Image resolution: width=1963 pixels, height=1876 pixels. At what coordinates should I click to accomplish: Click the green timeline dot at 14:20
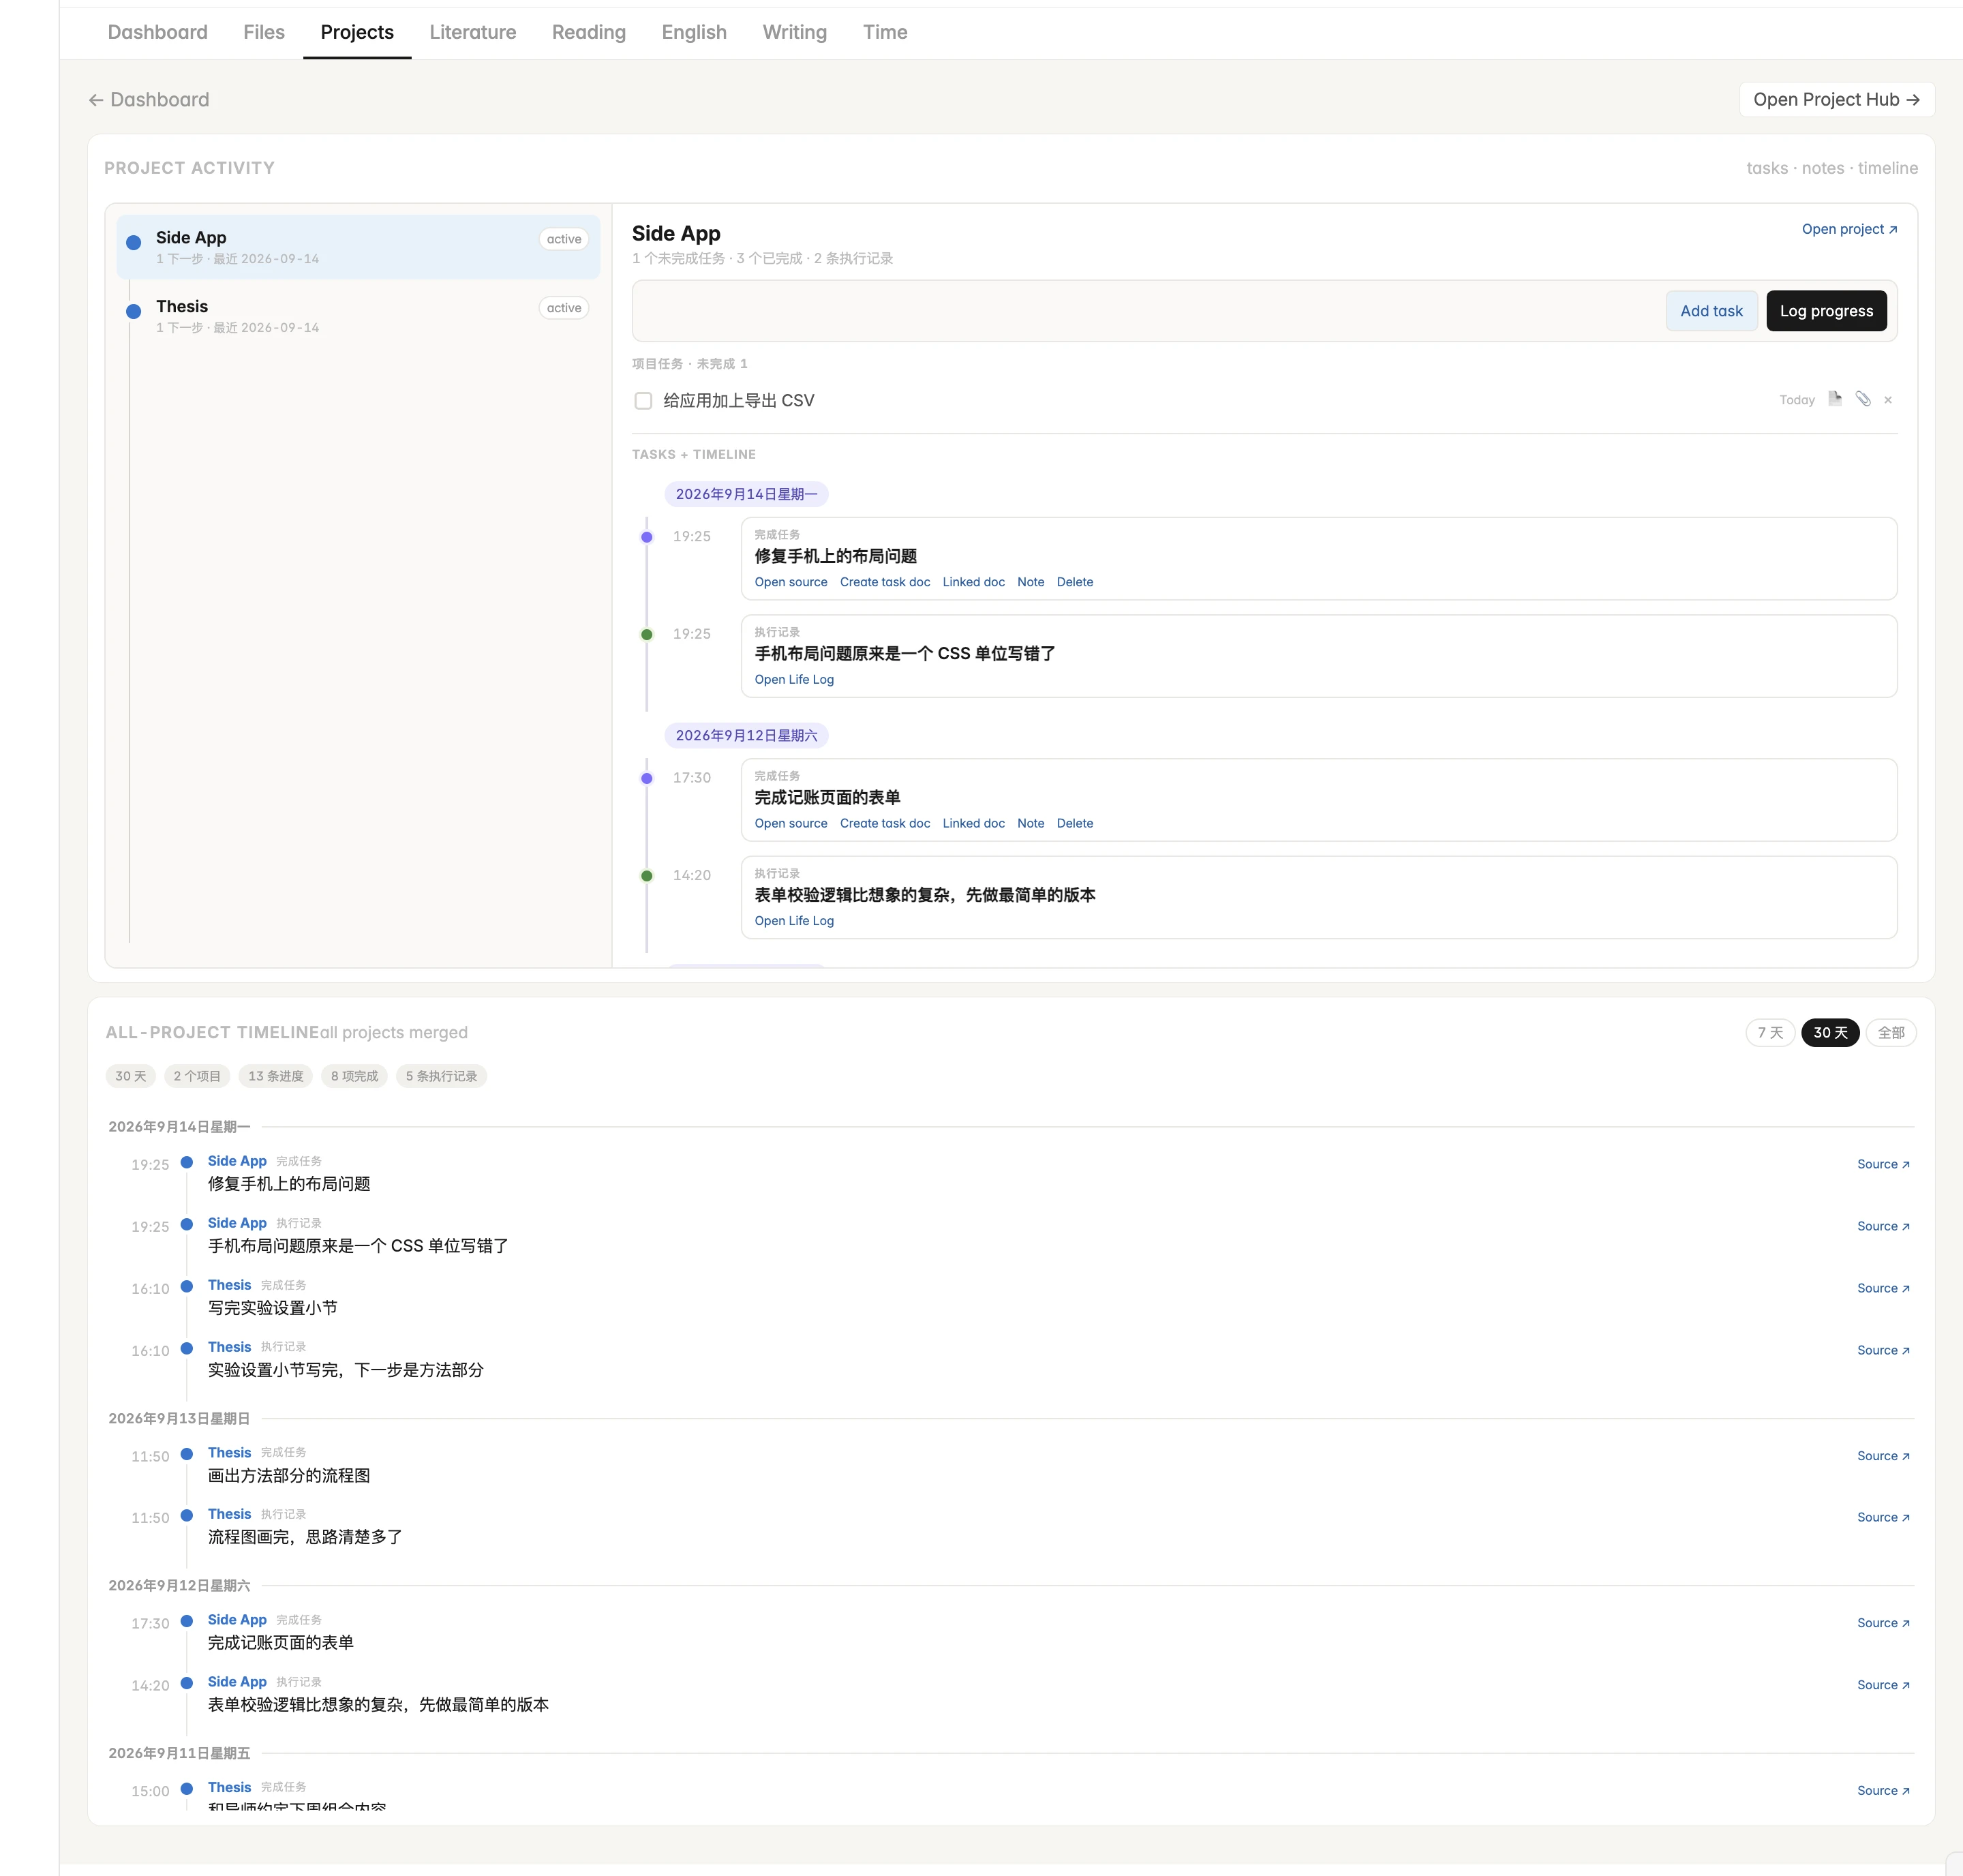[x=647, y=876]
